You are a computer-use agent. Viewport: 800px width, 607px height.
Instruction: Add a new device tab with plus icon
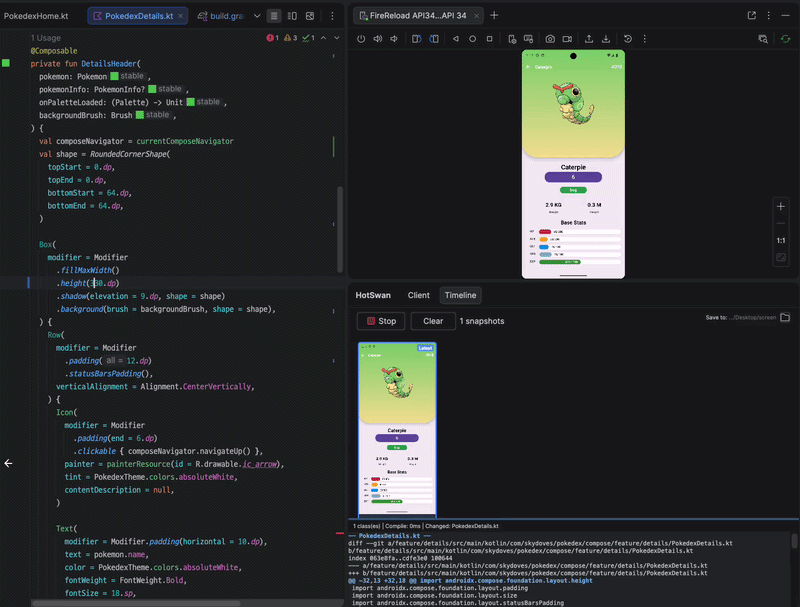coord(494,15)
